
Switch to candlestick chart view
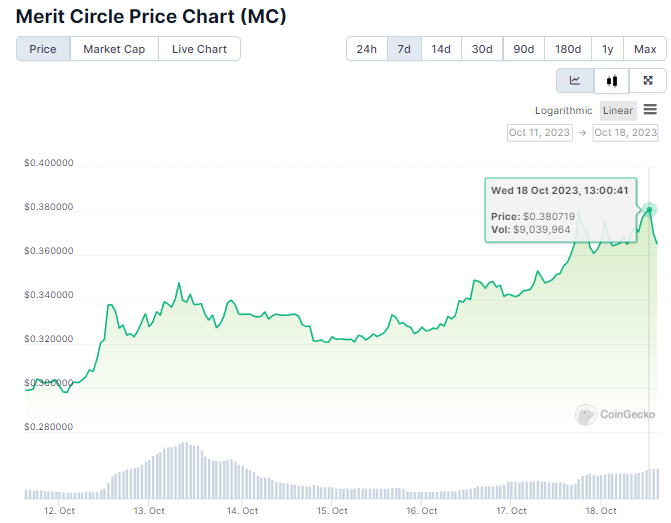coord(612,81)
